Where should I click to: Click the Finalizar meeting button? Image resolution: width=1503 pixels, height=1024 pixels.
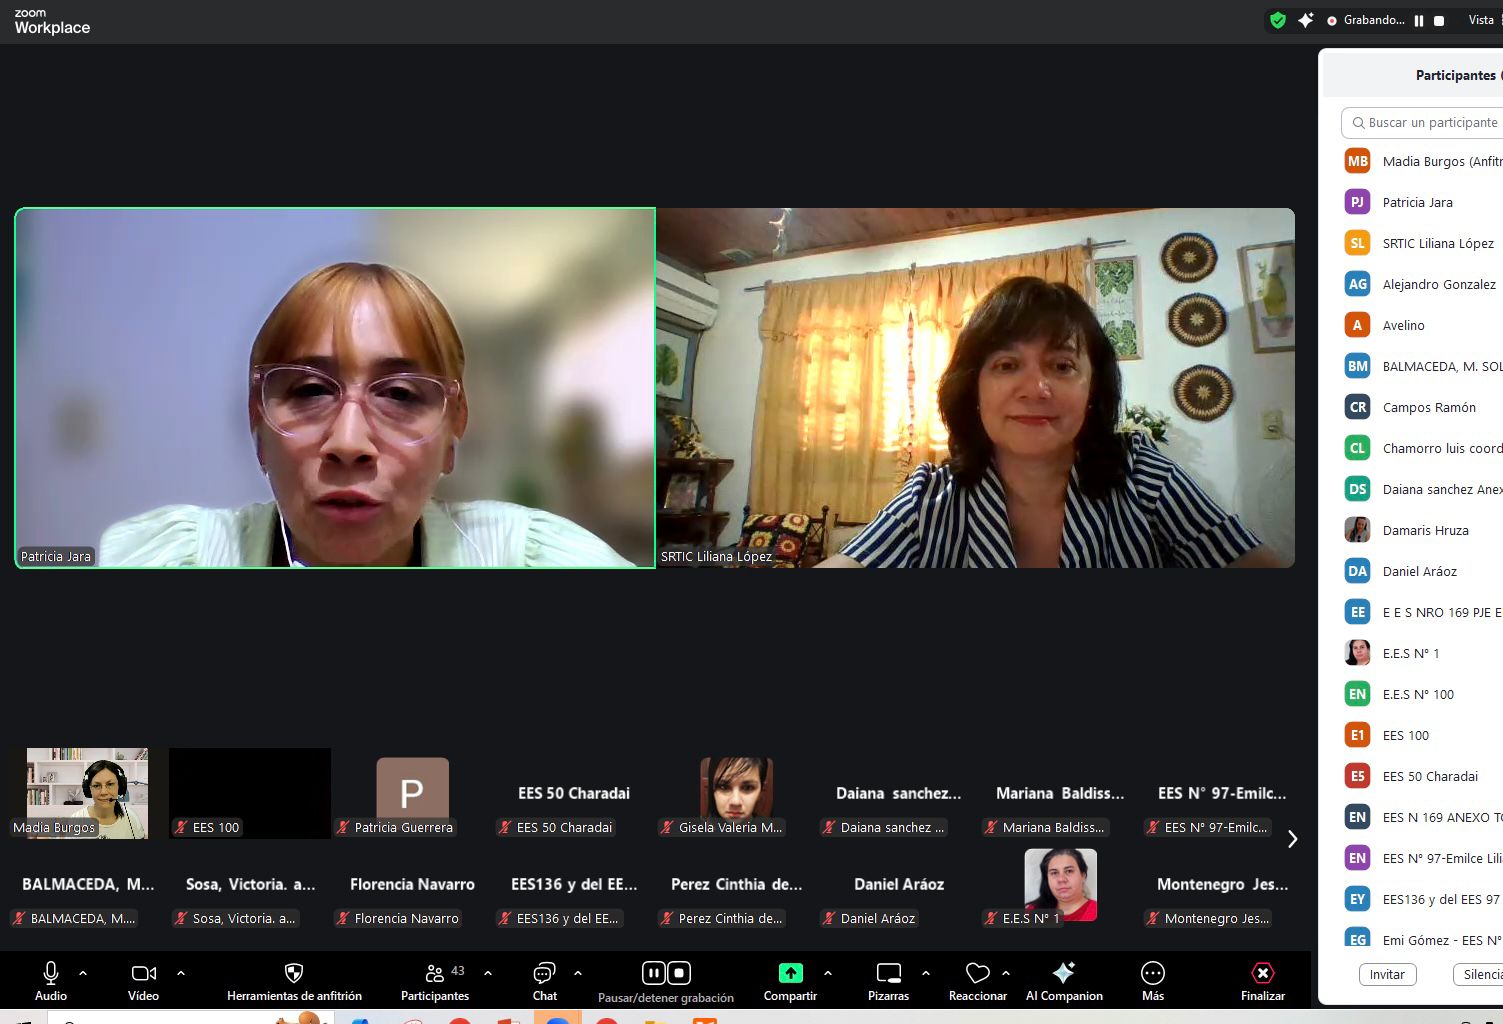point(1262,973)
